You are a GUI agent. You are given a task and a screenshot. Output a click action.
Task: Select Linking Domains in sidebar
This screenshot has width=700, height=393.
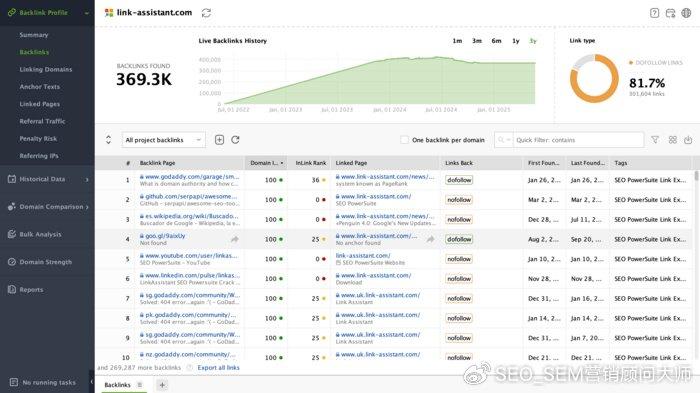click(x=46, y=69)
